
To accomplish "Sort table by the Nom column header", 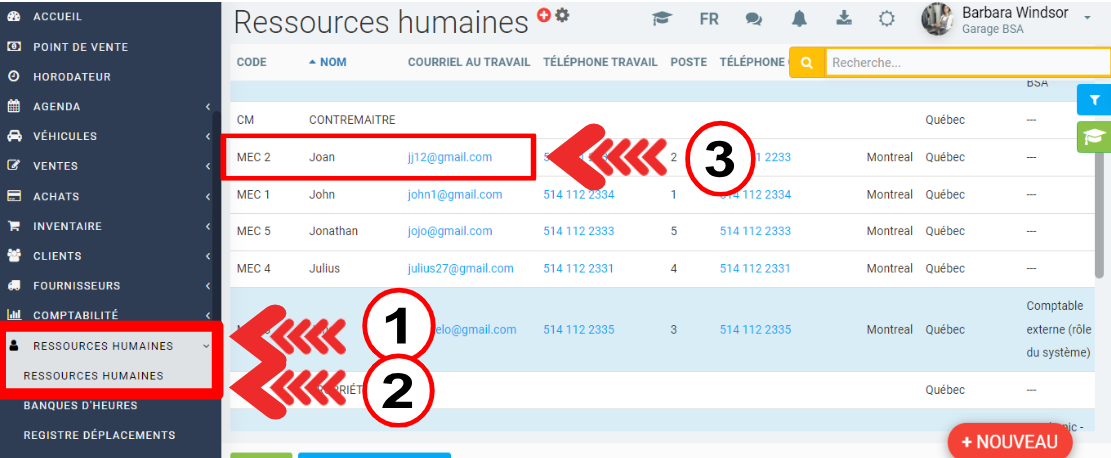I will coord(332,62).
